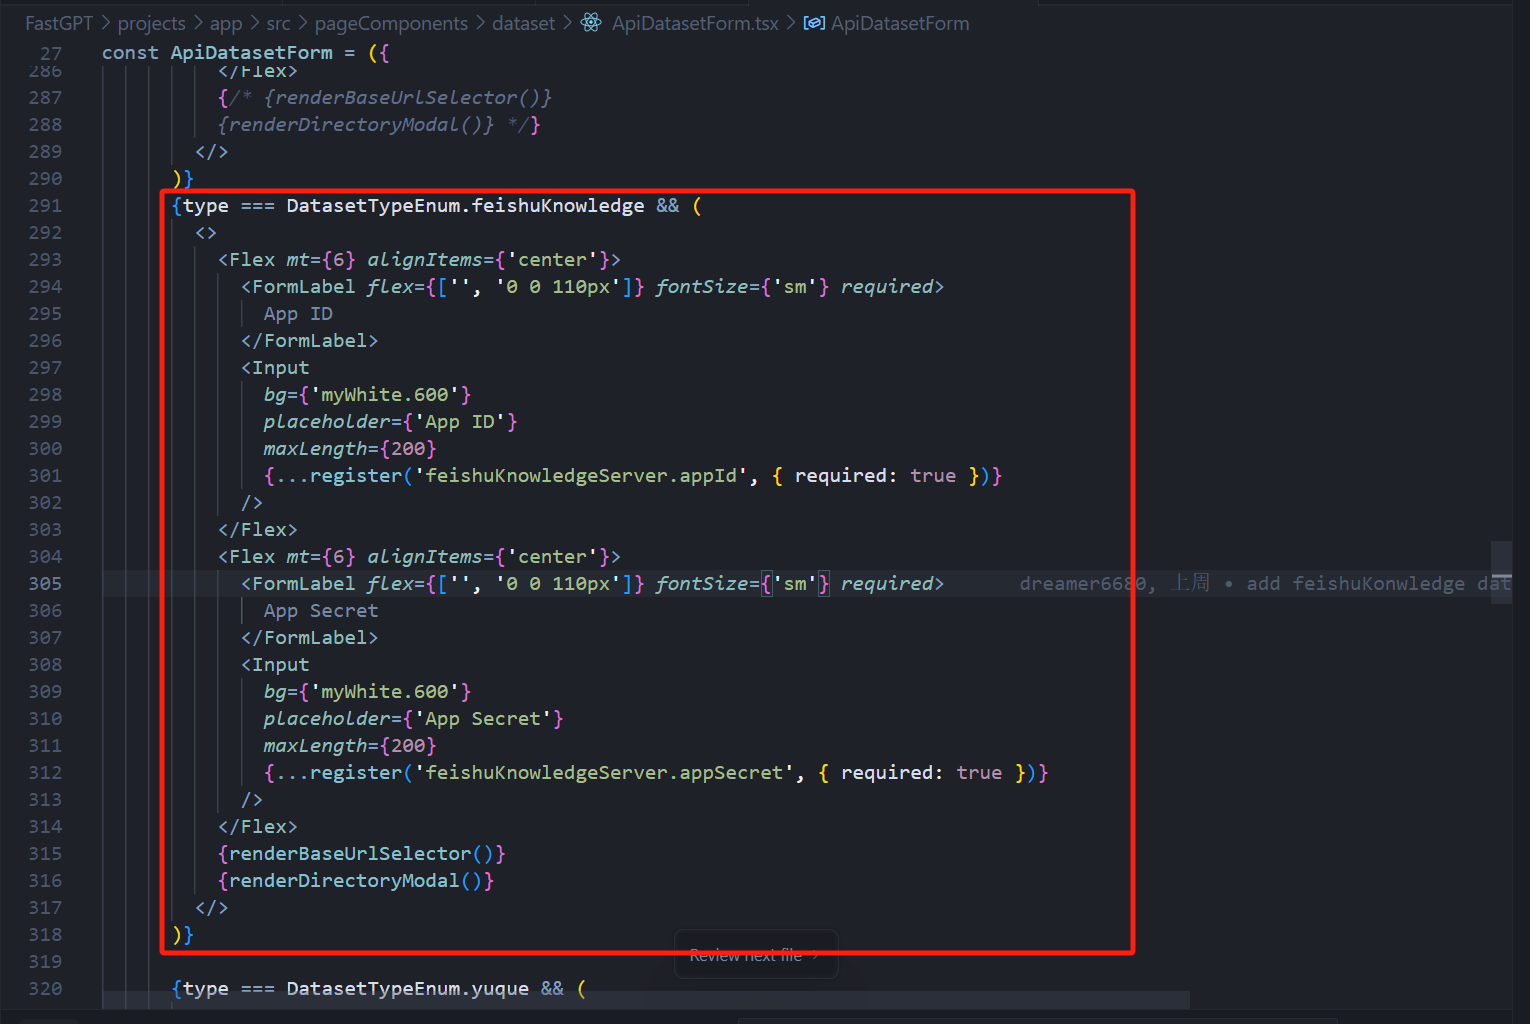Select the dataset folder breadcrumb
1530x1024 pixels.
coord(523,23)
